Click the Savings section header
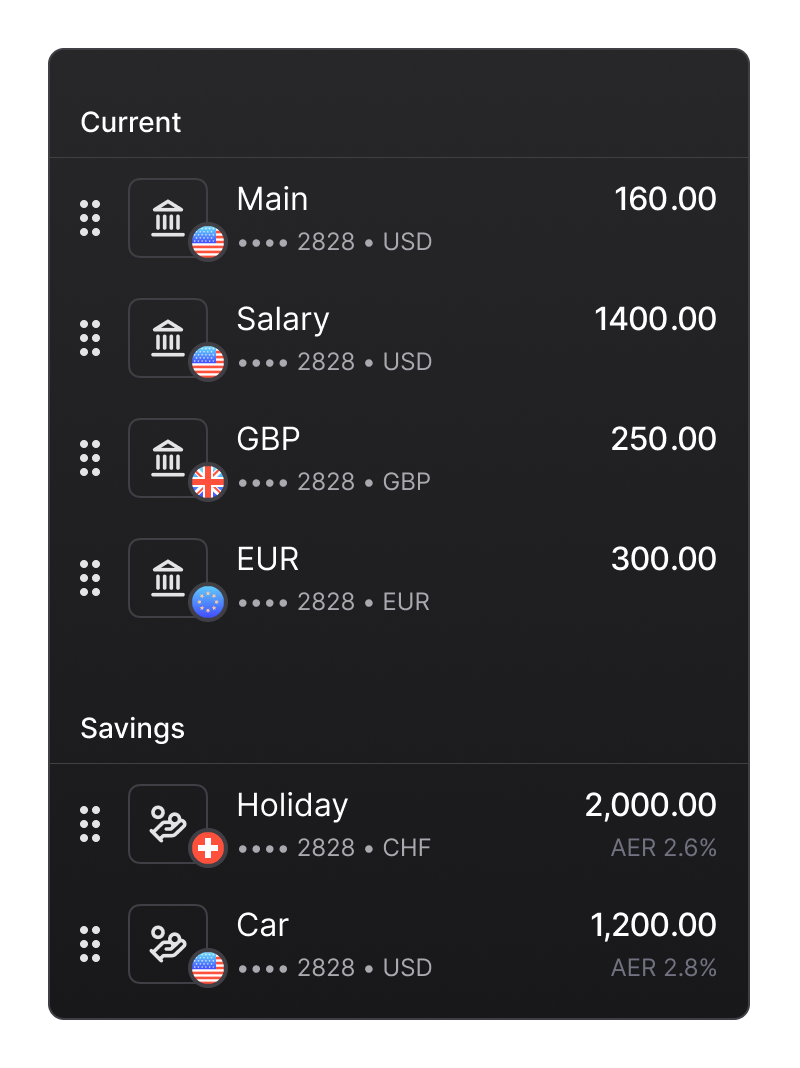Screen dimensions: 800x1068 point(133,728)
